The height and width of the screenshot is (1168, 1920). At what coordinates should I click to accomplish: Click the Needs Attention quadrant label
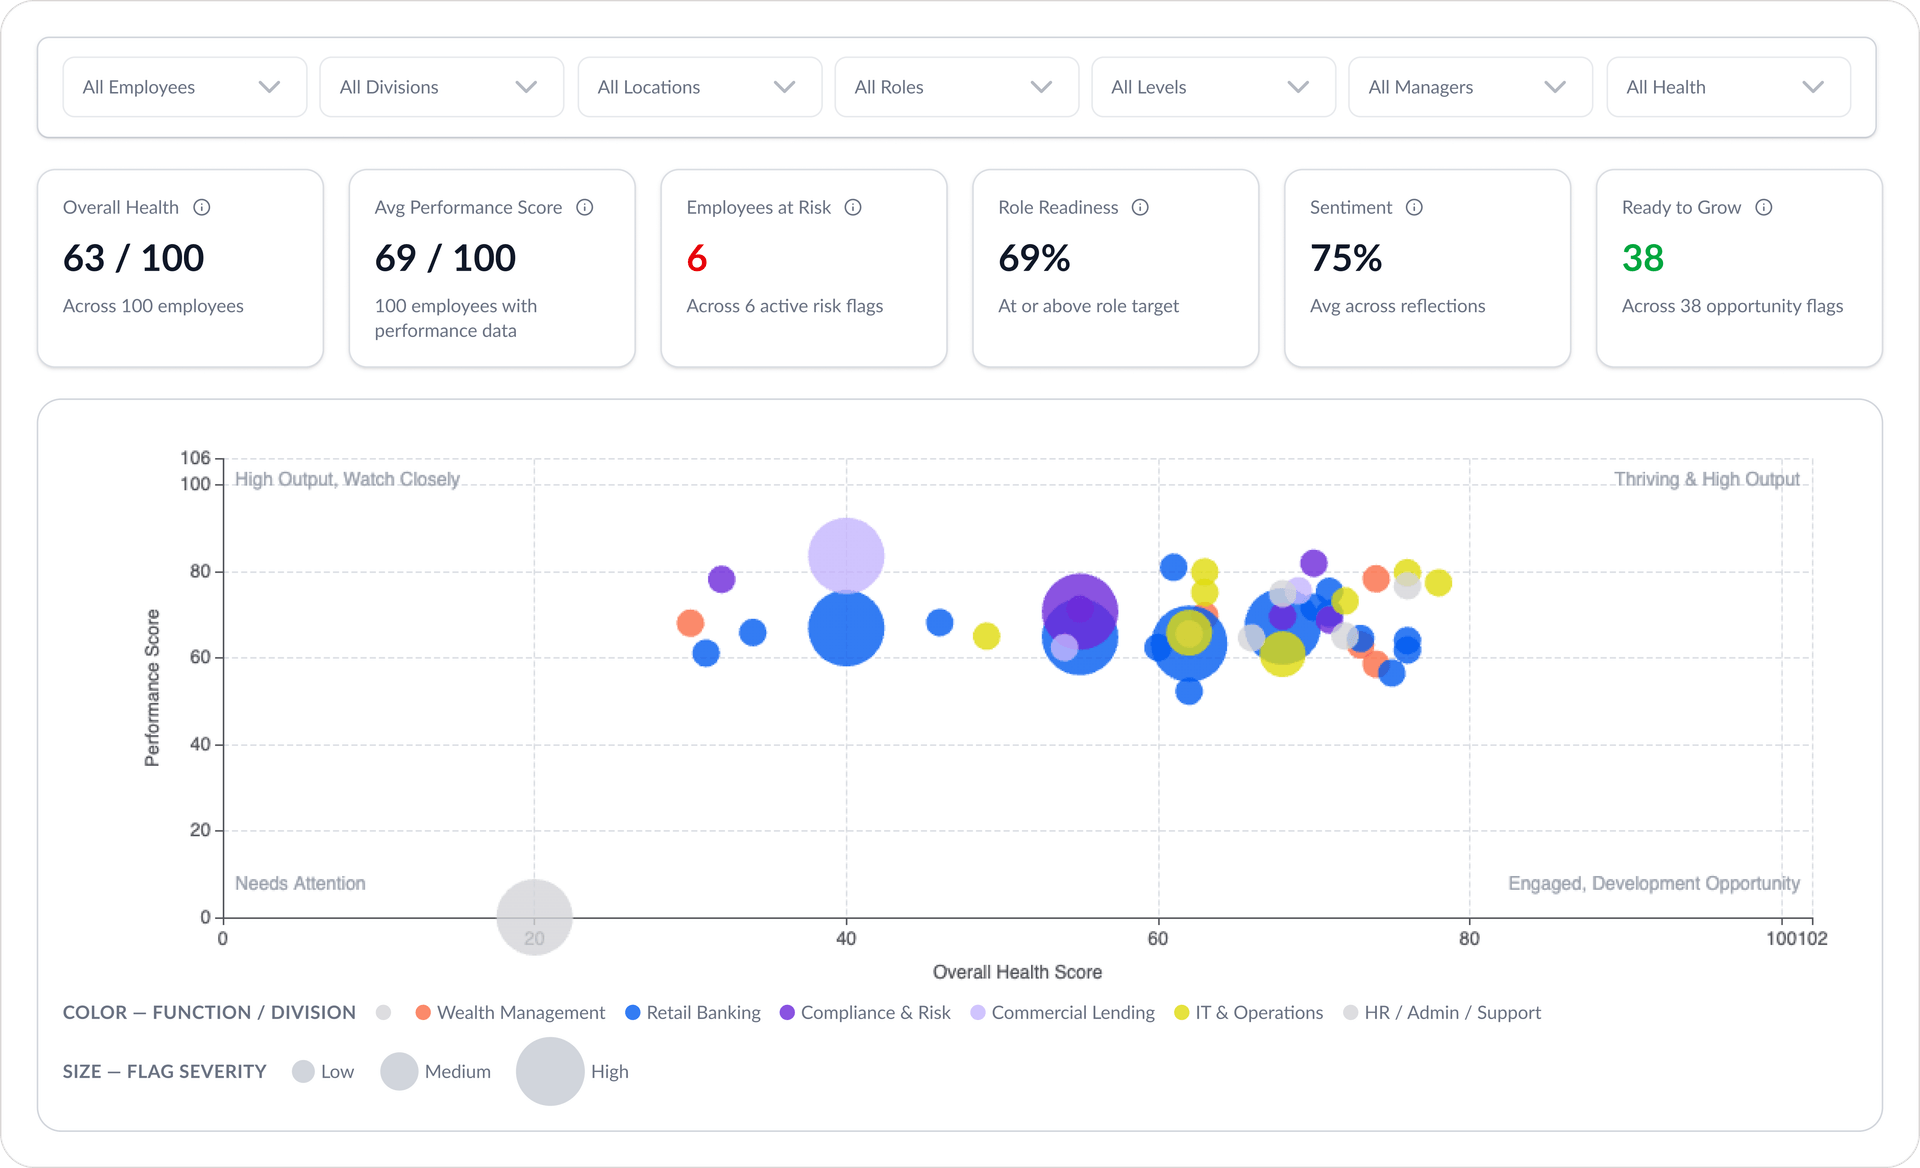300,883
